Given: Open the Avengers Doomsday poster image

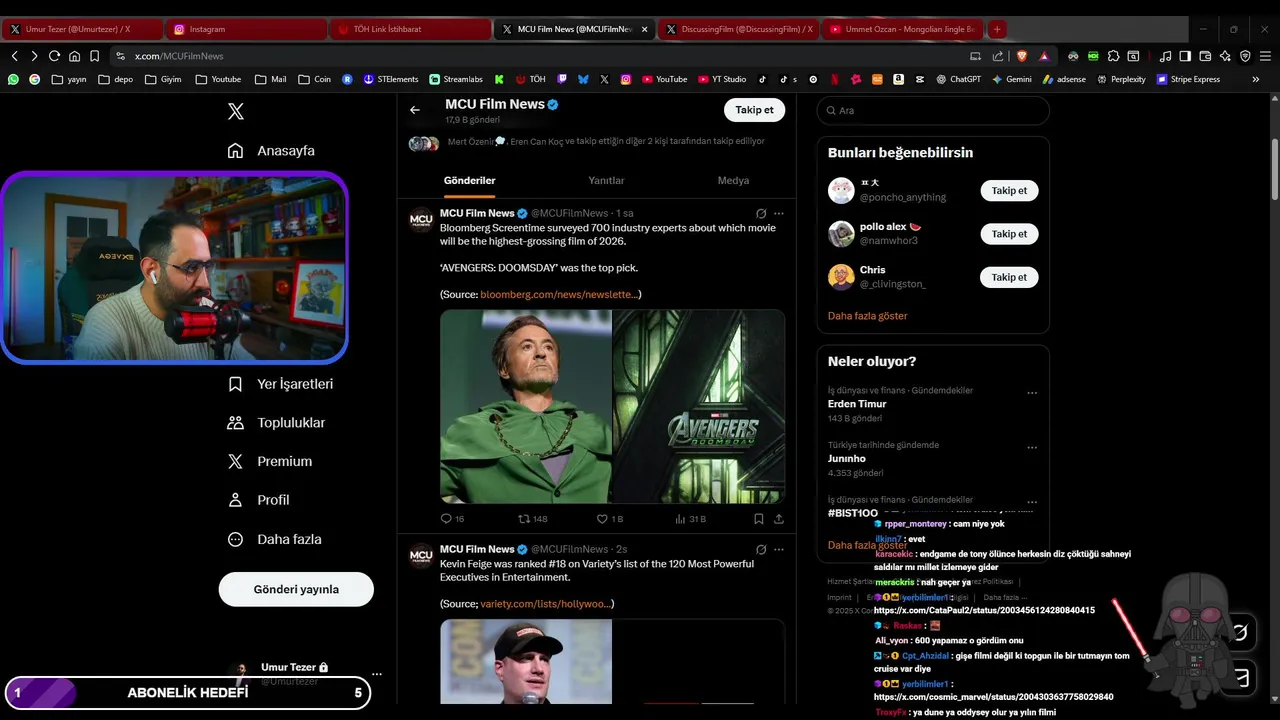Looking at the screenshot, I should 699,406.
